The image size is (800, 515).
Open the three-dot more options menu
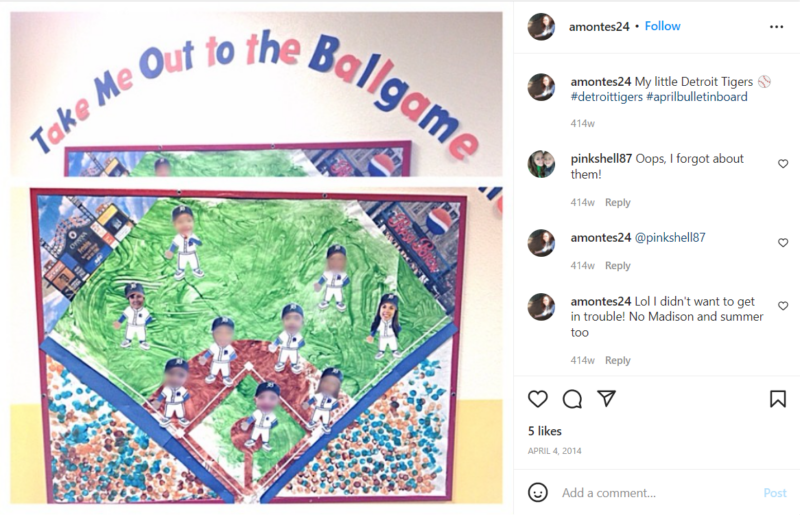click(x=776, y=27)
